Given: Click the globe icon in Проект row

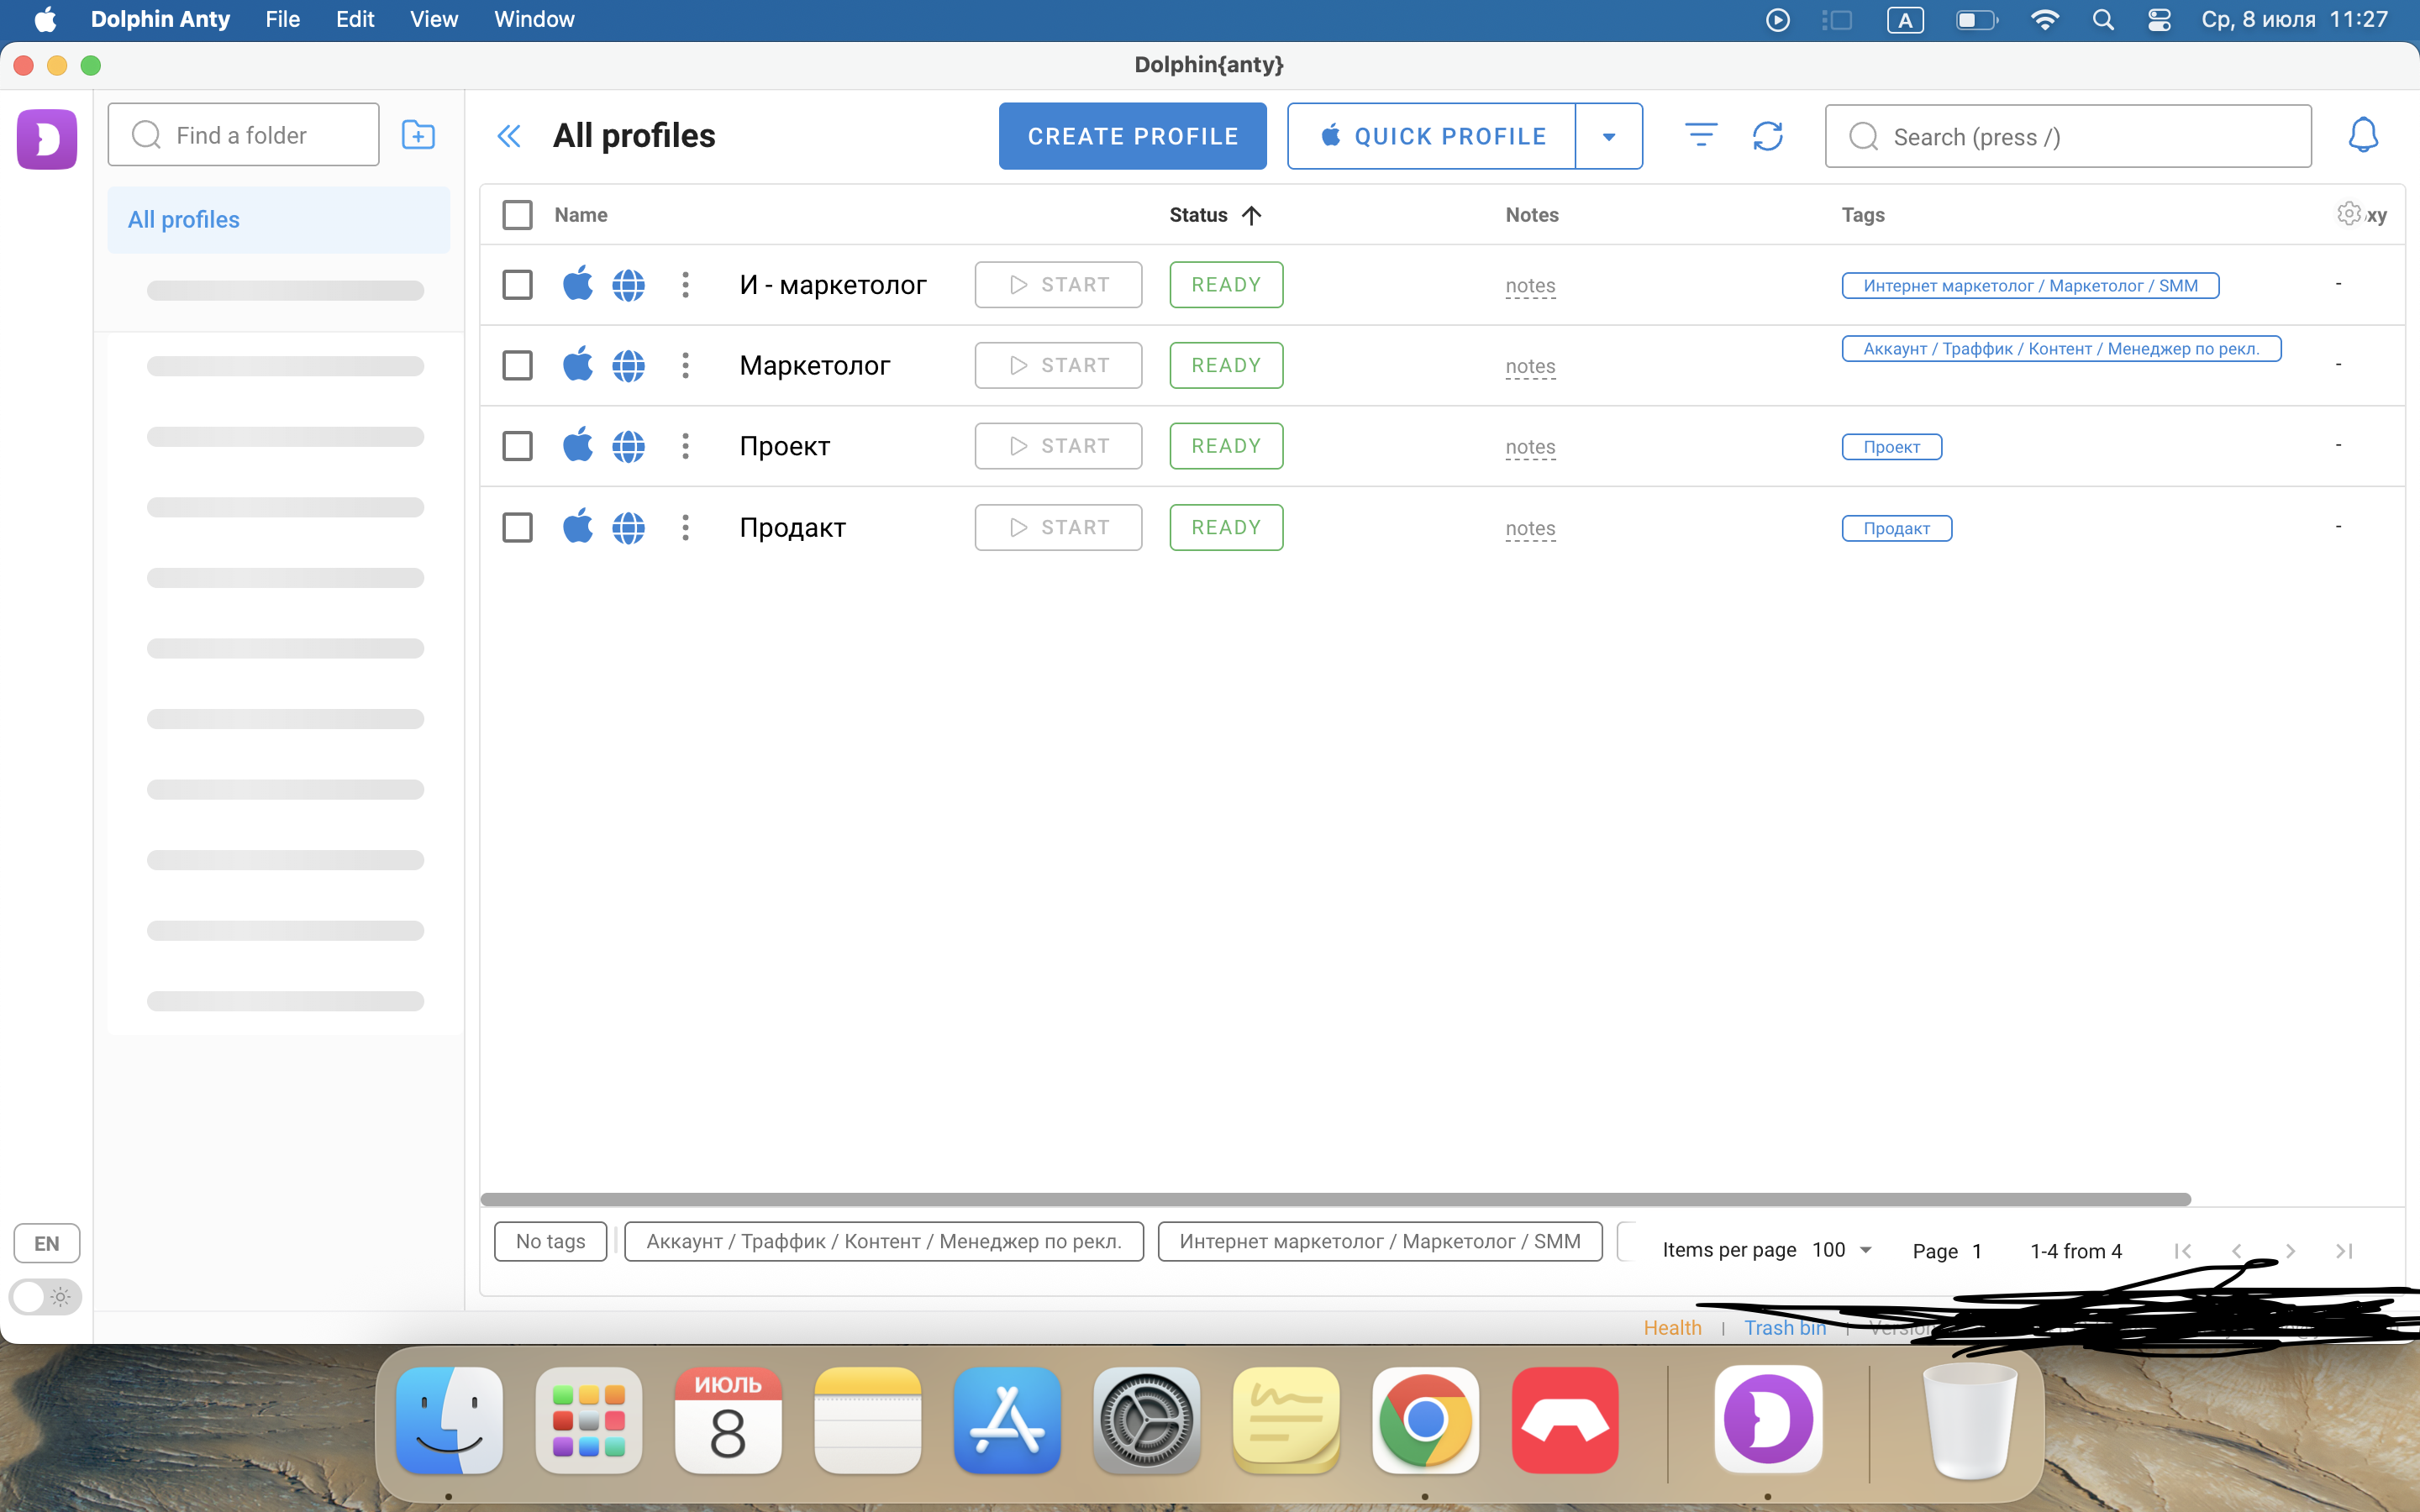Looking at the screenshot, I should point(628,446).
